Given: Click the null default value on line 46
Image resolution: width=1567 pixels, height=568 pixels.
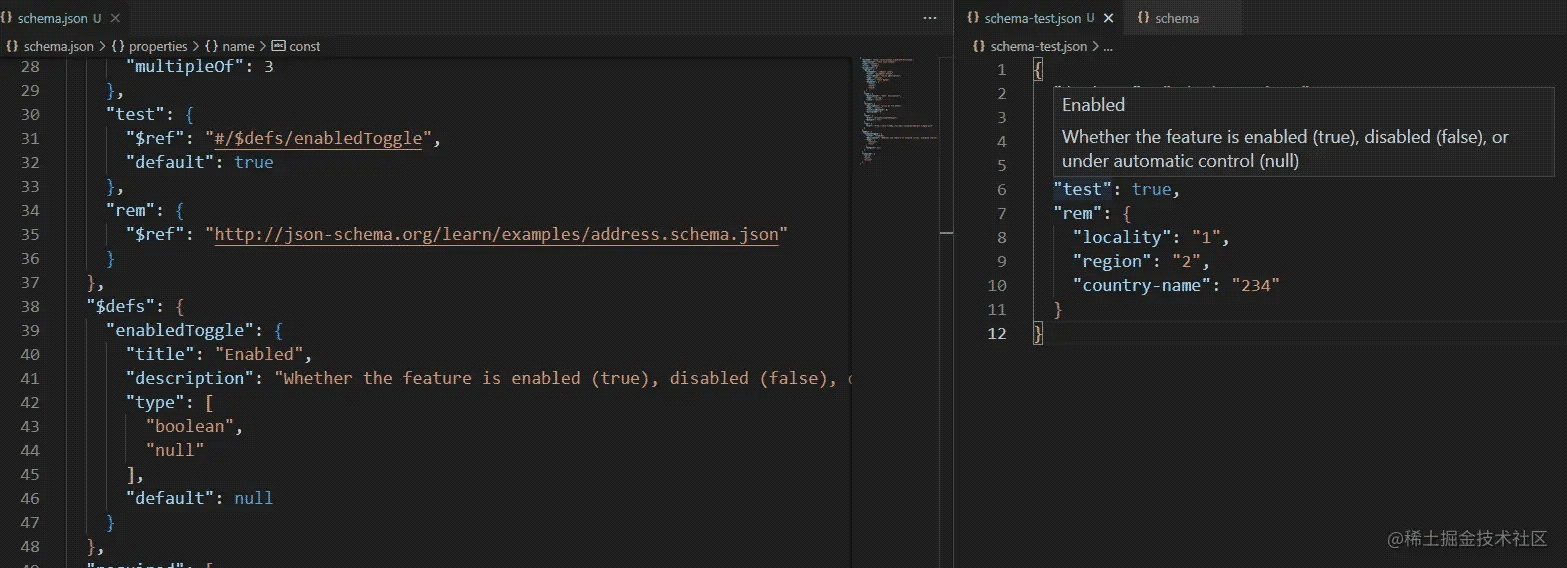Looking at the screenshot, I should [254, 499].
